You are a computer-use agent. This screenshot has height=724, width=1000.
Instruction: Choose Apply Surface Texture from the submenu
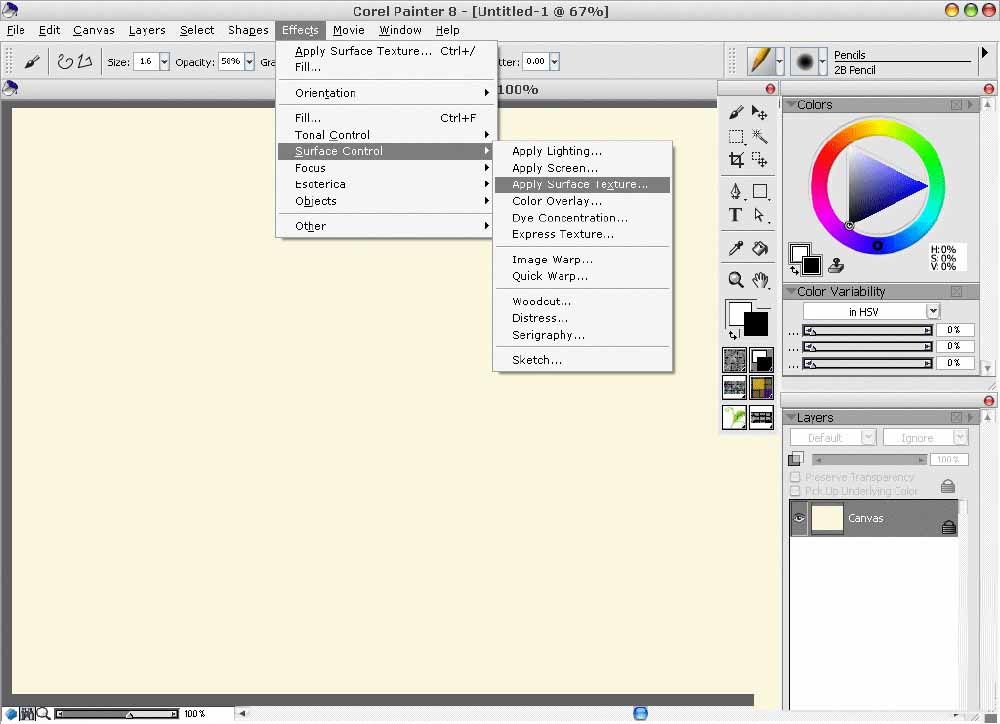tap(580, 184)
